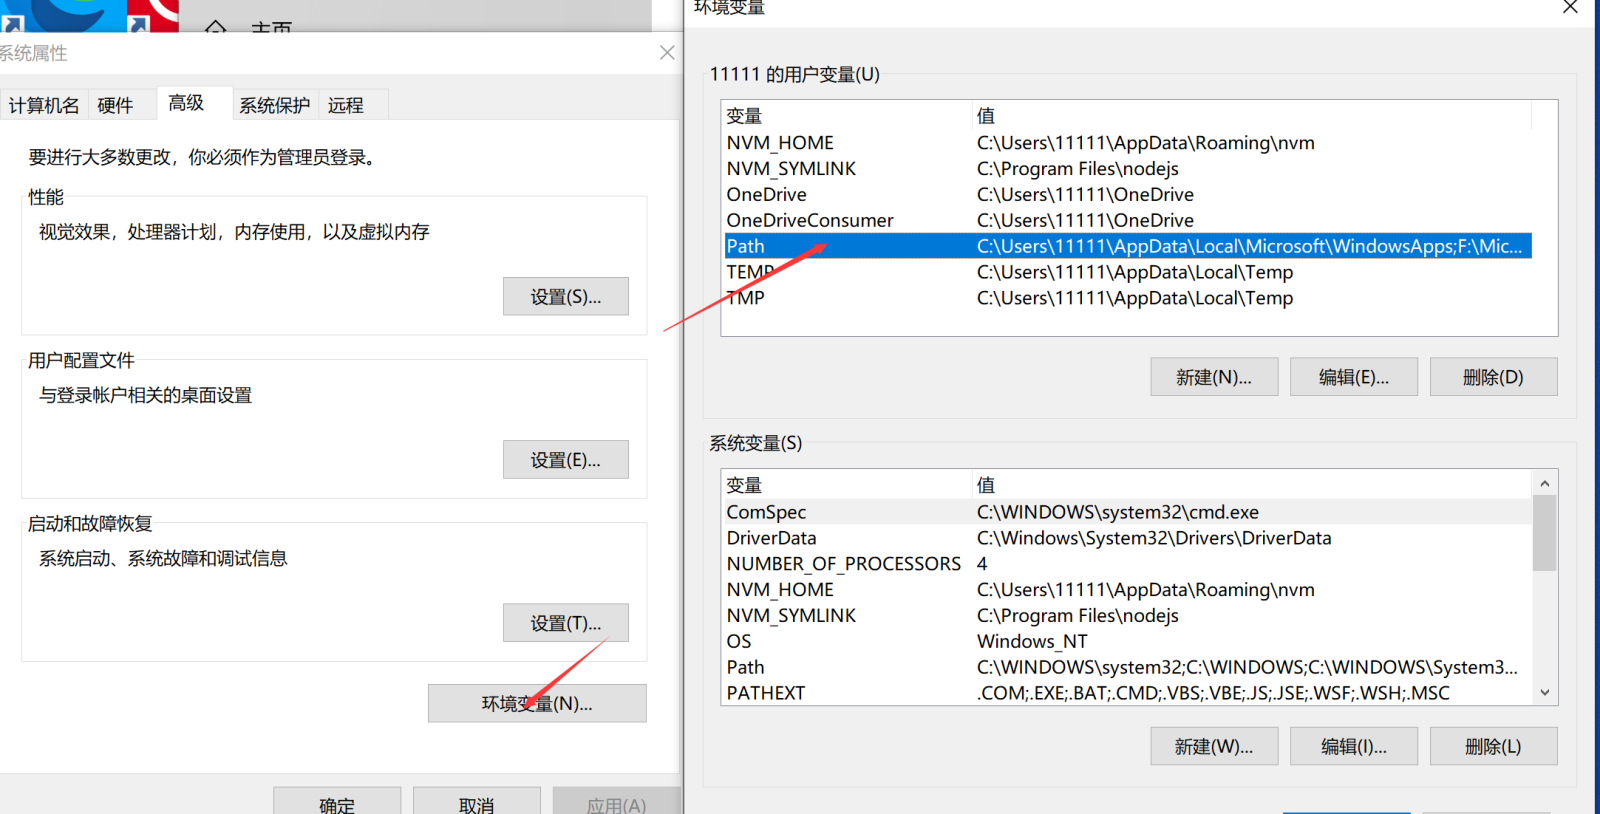This screenshot has width=1600, height=814.
Task: Switch to the 计算机名 tab
Action: click(x=44, y=105)
